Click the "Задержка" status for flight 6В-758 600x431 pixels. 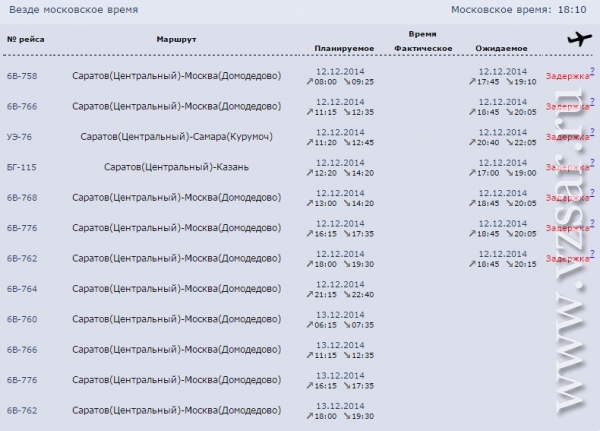point(567,75)
